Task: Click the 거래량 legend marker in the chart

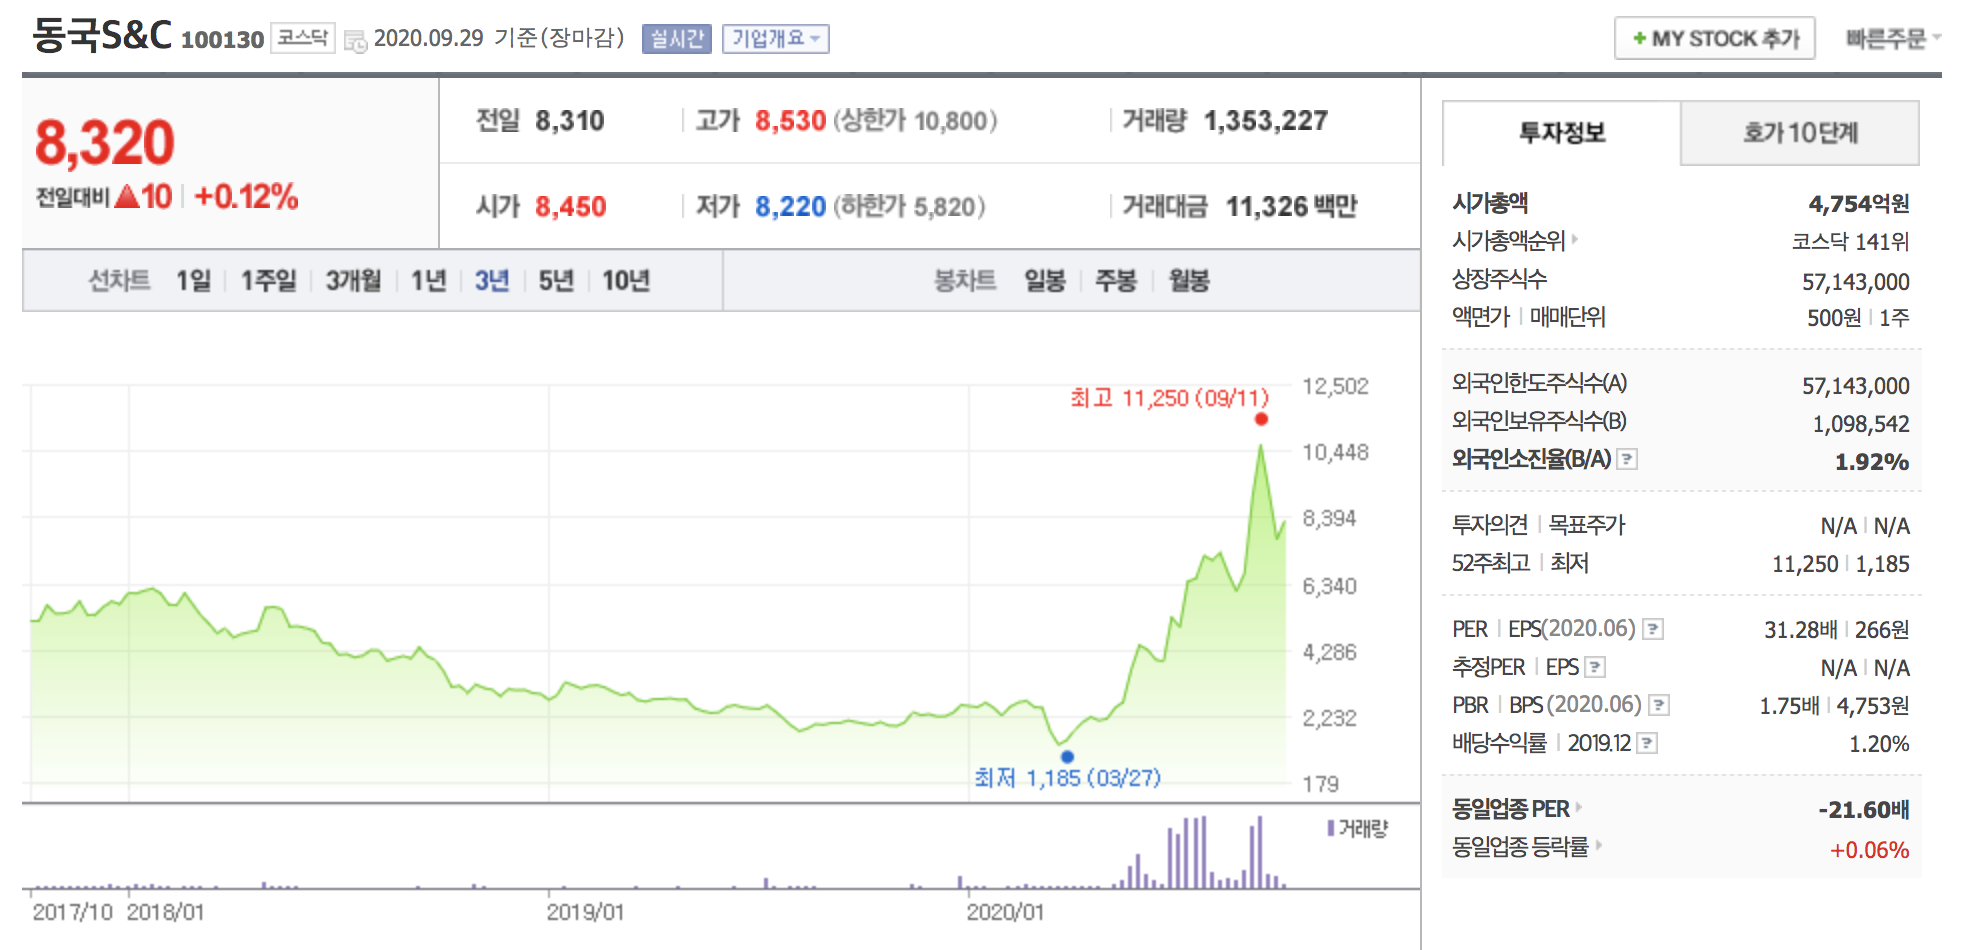Action: tap(1331, 828)
